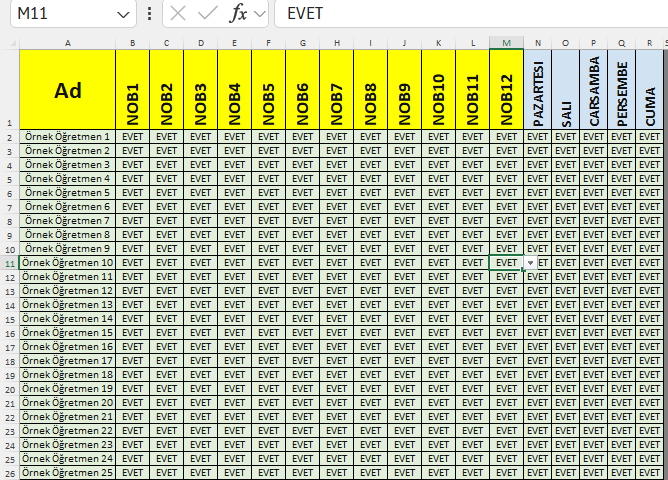Viewport: 668px width, 480px height.
Task: Select the cell Örnek Öğretmen 10
Action: coord(67,263)
